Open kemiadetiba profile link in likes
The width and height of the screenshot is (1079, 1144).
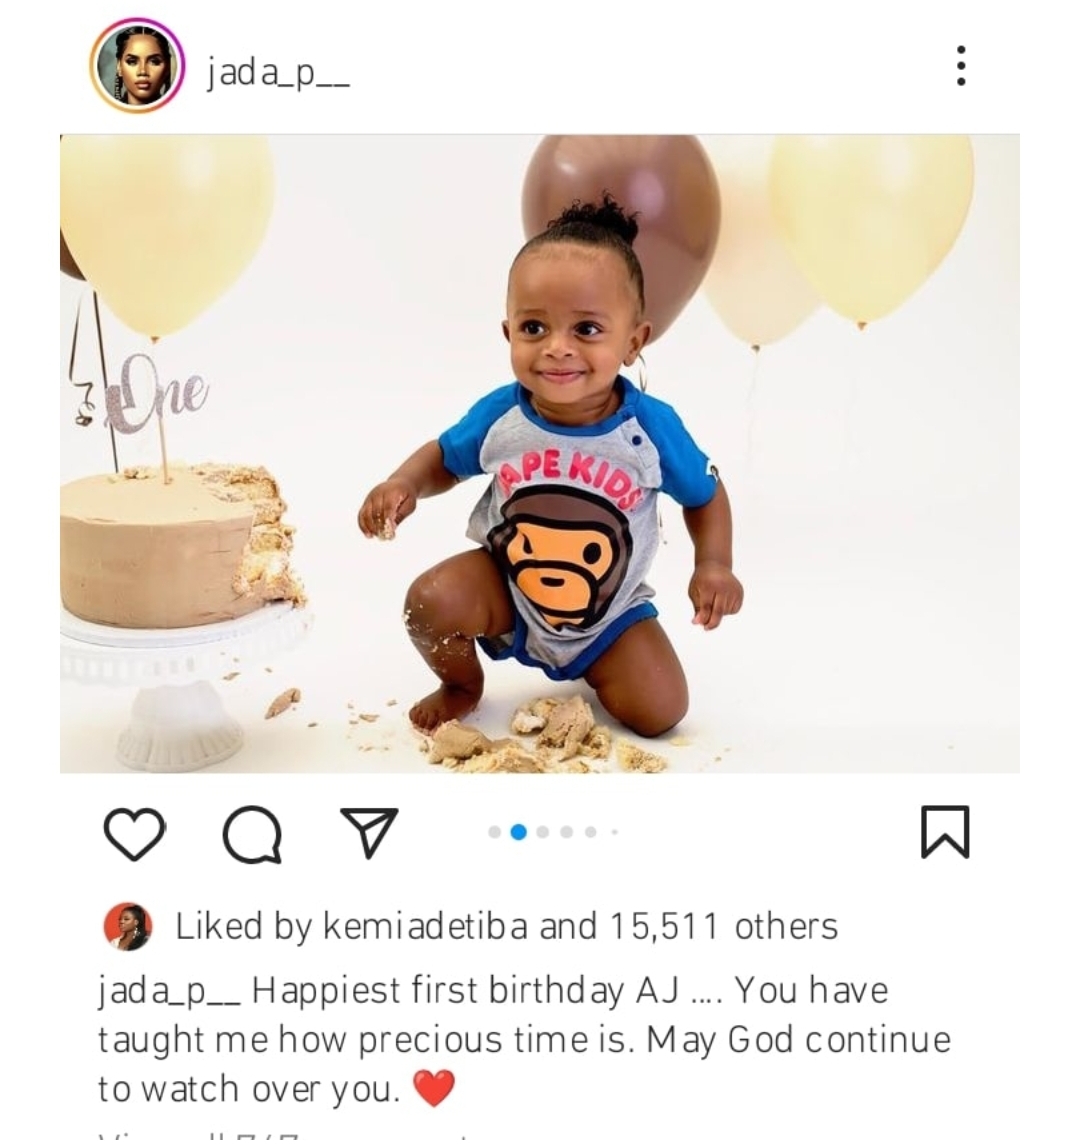pos(425,927)
